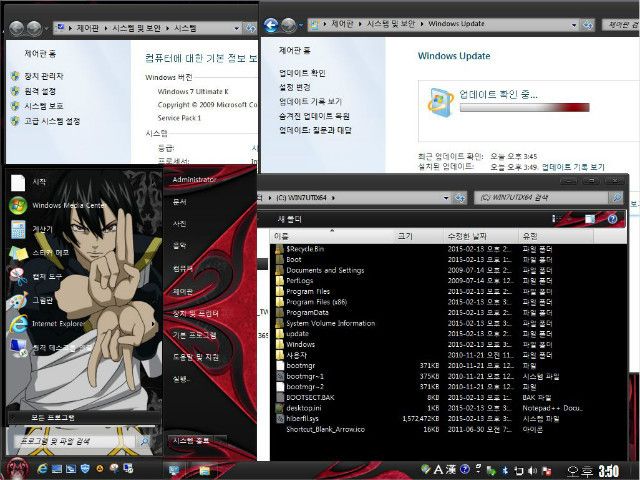Expand Internet Explorer jump list arrow
Viewport: 640px width, 480px height.
click(x=154, y=324)
